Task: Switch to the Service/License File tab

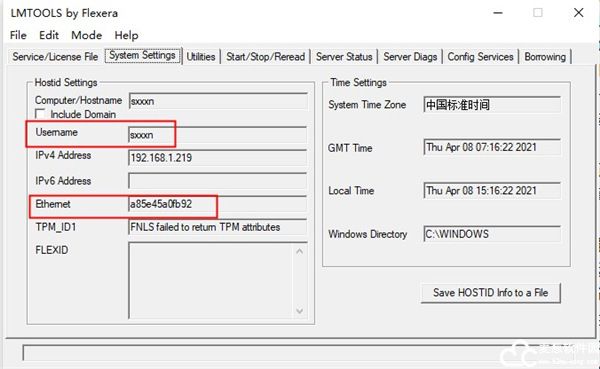Action: click(x=55, y=57)
